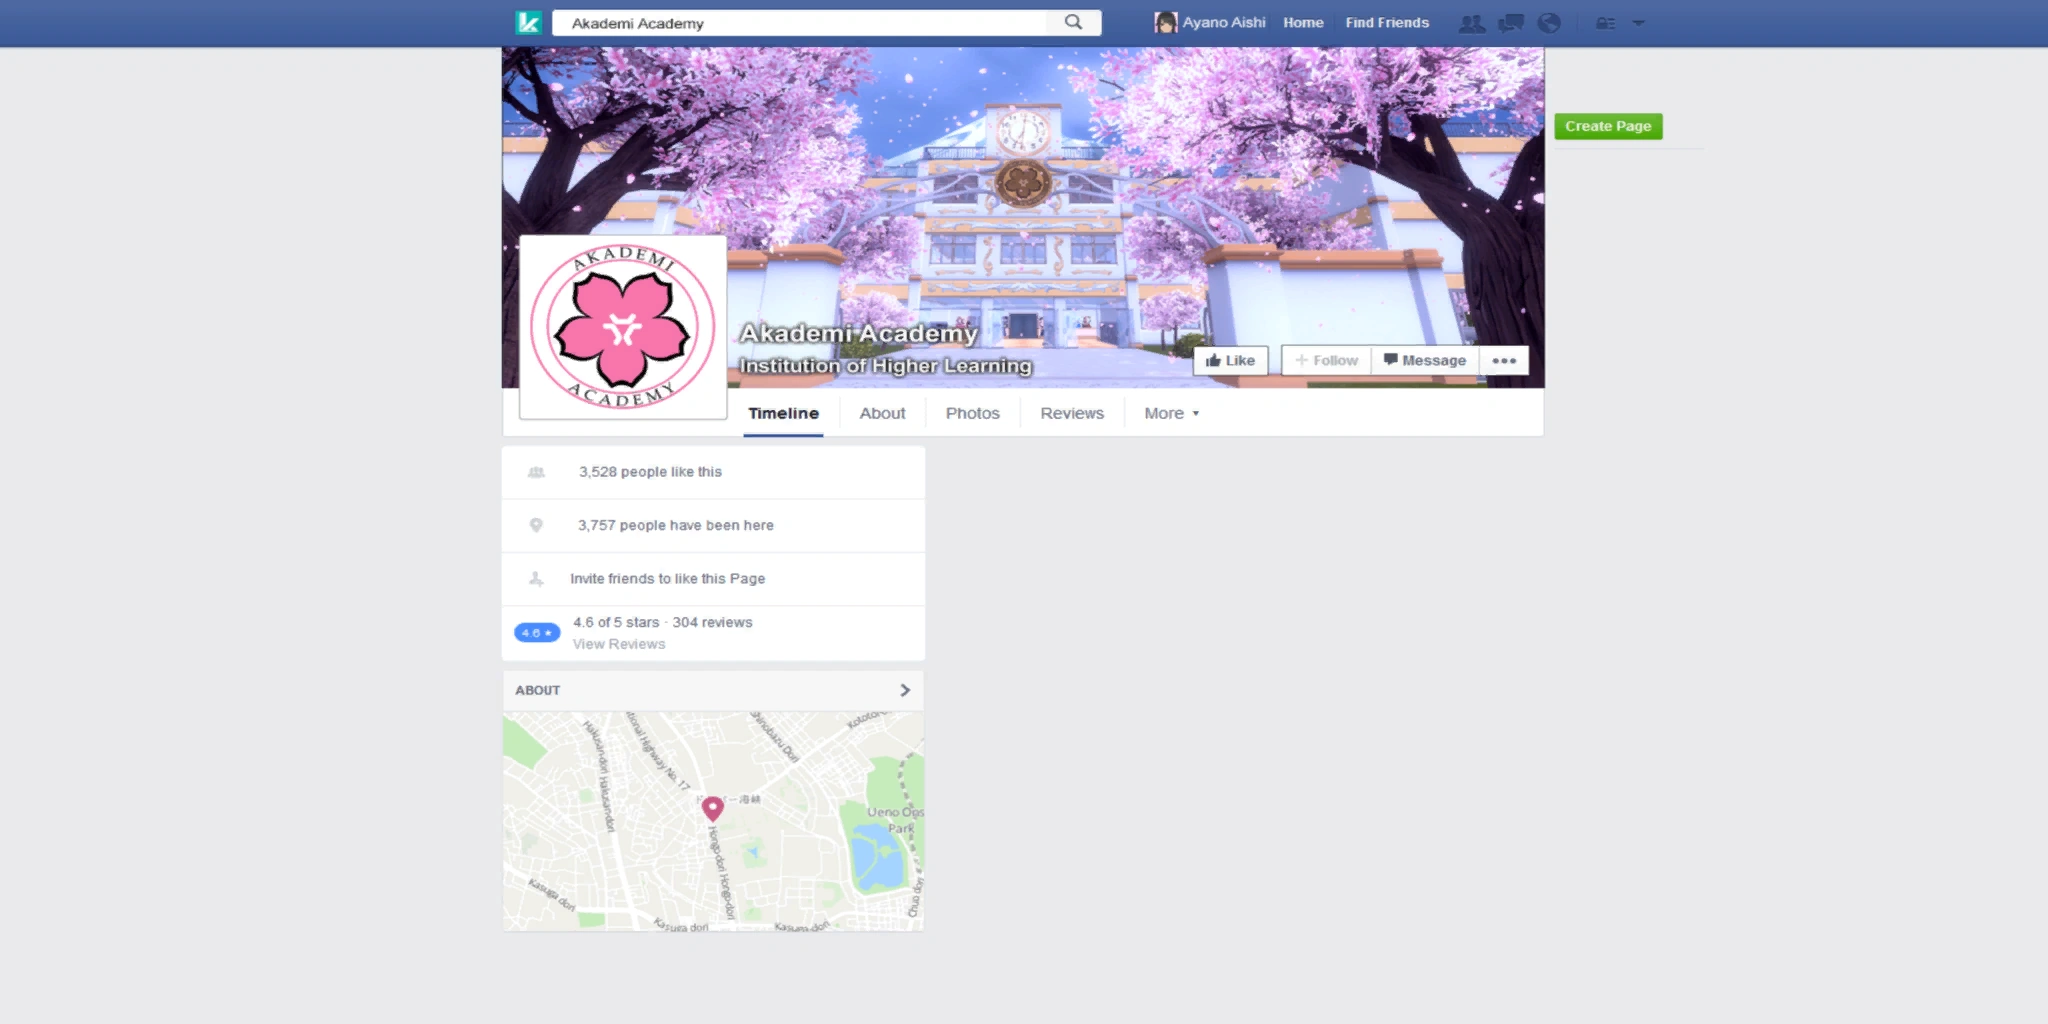Follow the Akademi Academy page
The height and width of the screenshot is (1024, 2048).
(x=1326, y=361)
